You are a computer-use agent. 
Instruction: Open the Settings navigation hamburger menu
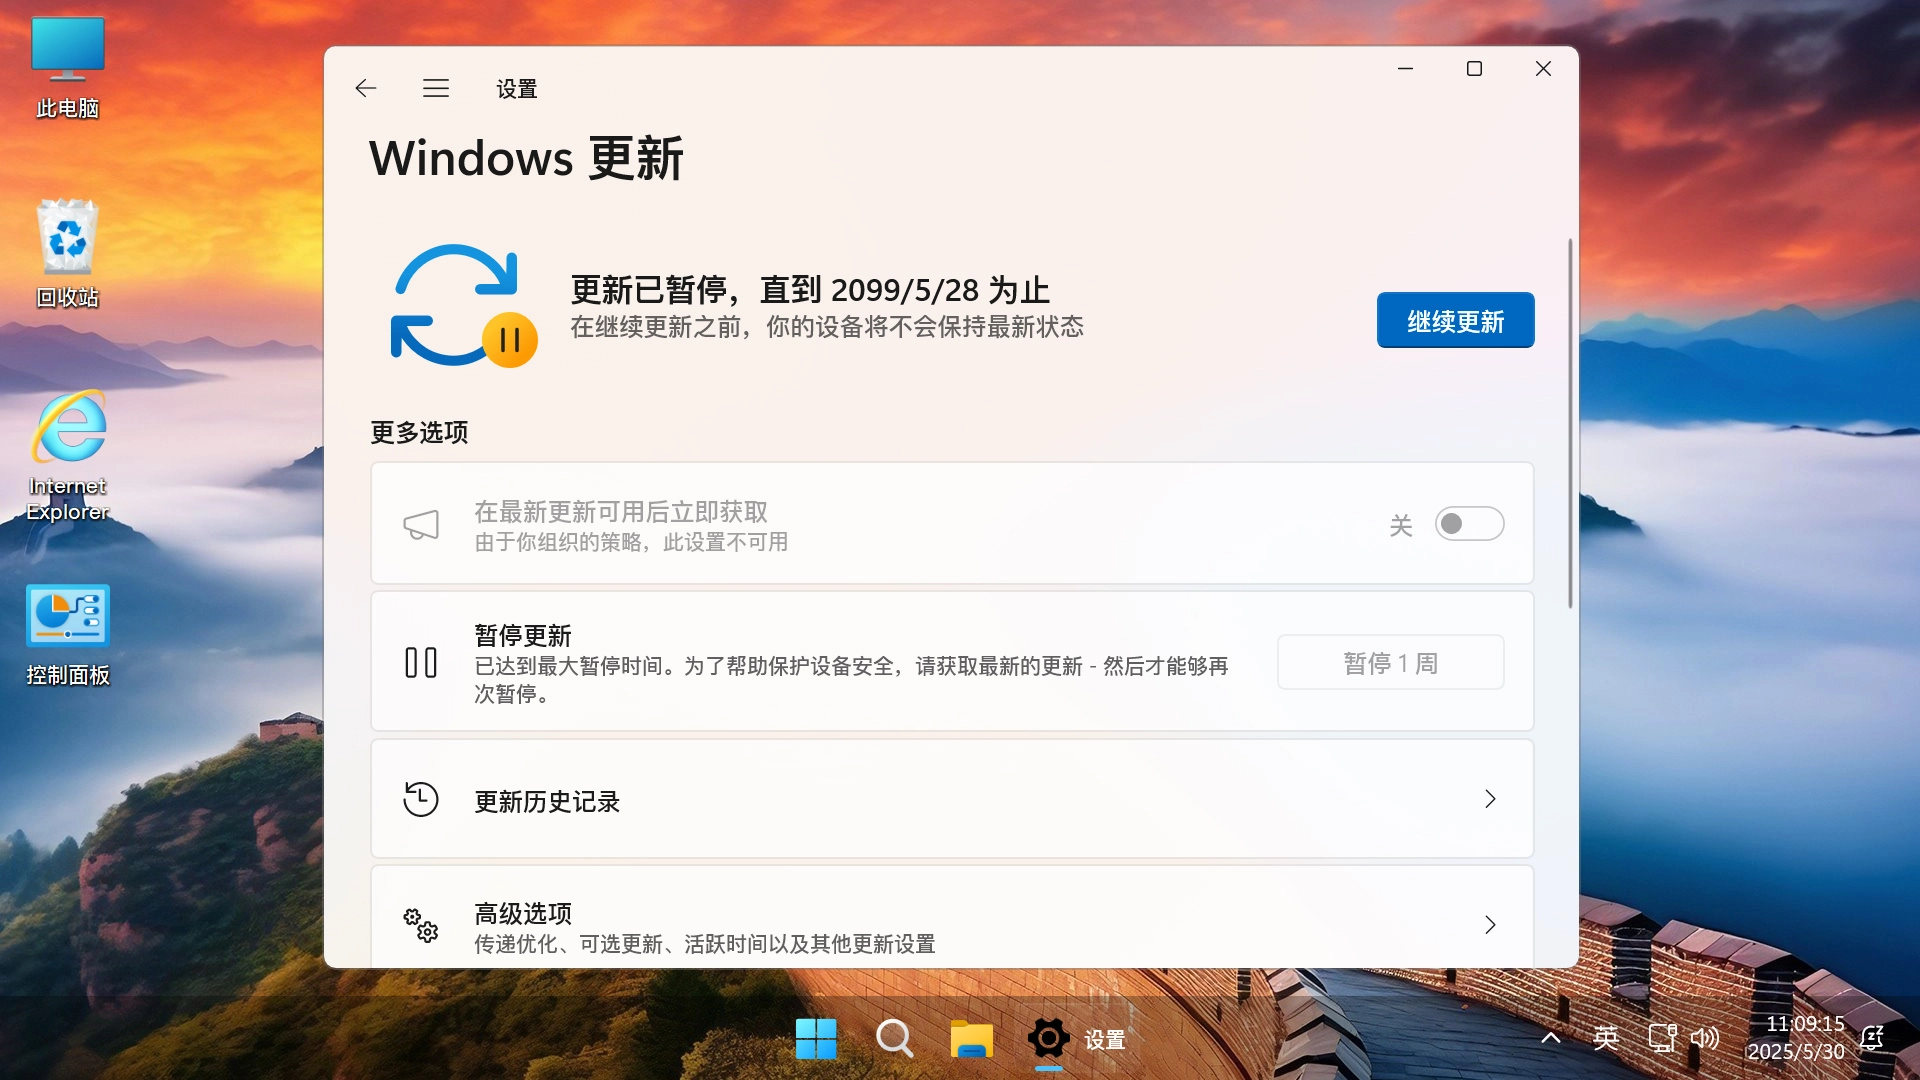435,88
